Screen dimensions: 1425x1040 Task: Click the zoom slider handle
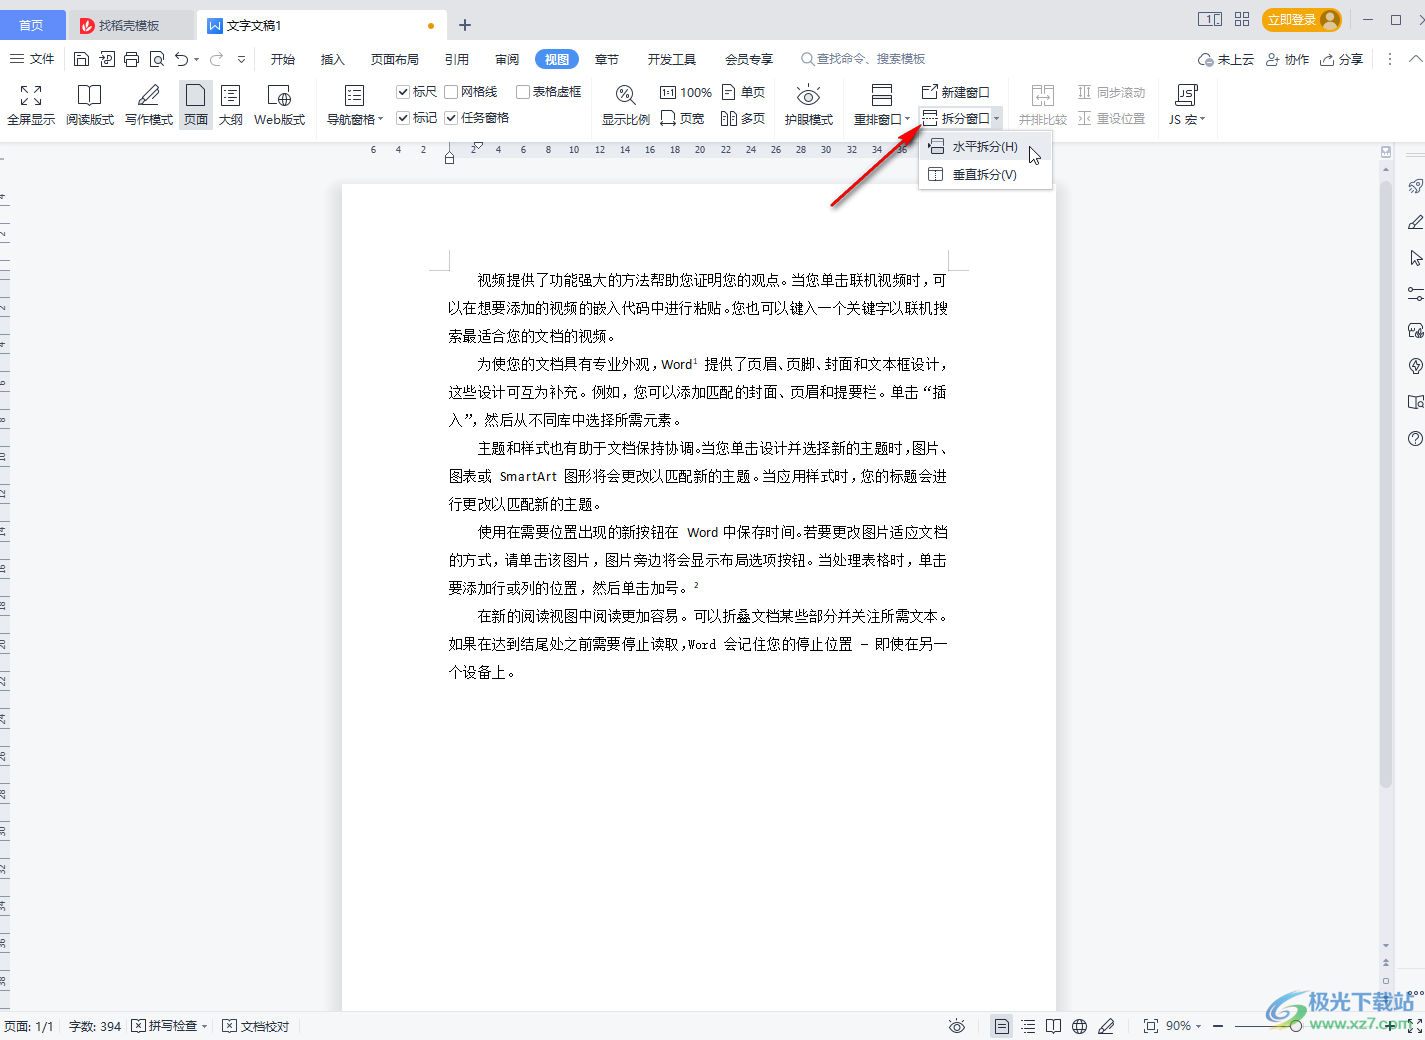click(x=1296, y=1026)
